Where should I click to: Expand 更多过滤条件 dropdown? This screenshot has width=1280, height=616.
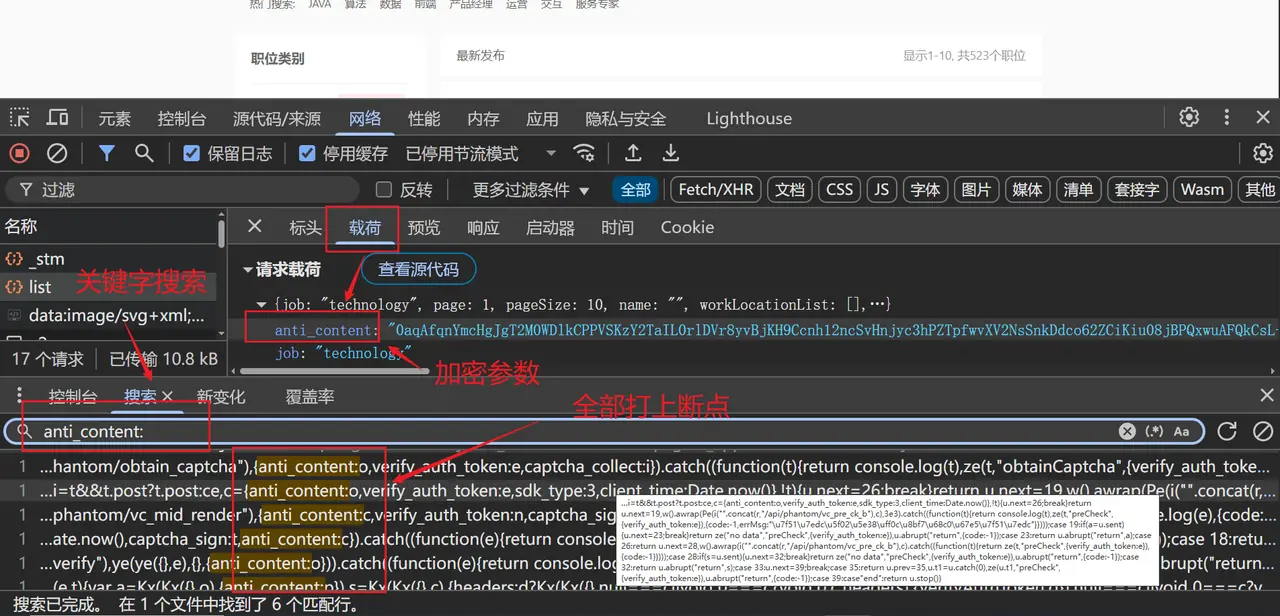pyautogui.click(x=531, y=190)
